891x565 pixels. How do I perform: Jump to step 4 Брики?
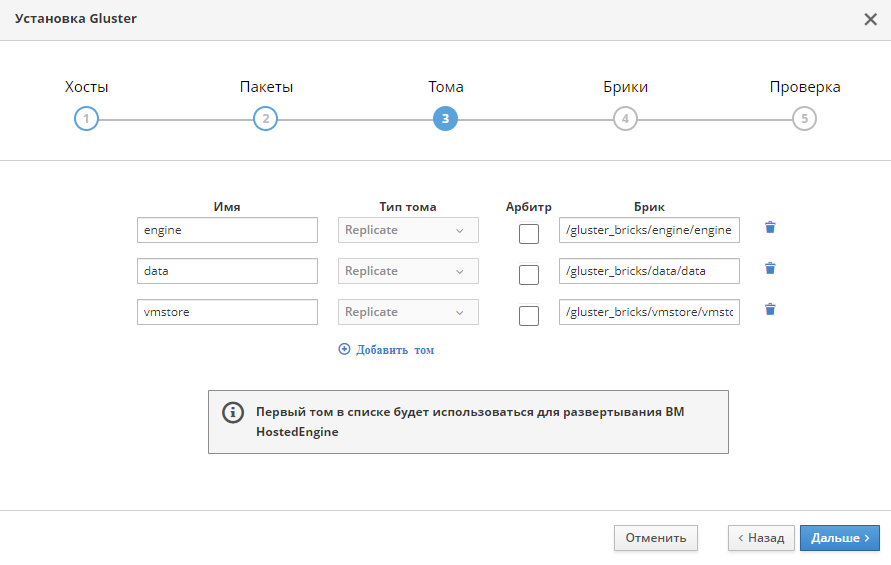625,119
